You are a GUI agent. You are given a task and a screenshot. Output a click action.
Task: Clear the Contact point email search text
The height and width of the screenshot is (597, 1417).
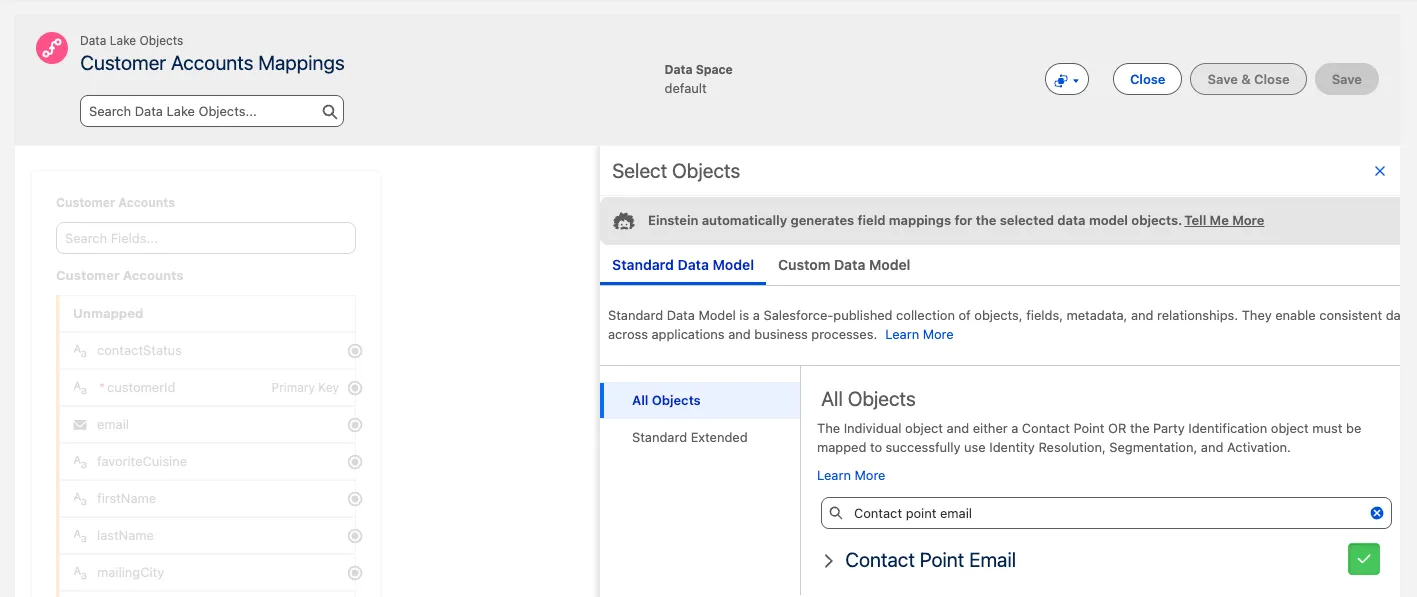point(1376,513)
